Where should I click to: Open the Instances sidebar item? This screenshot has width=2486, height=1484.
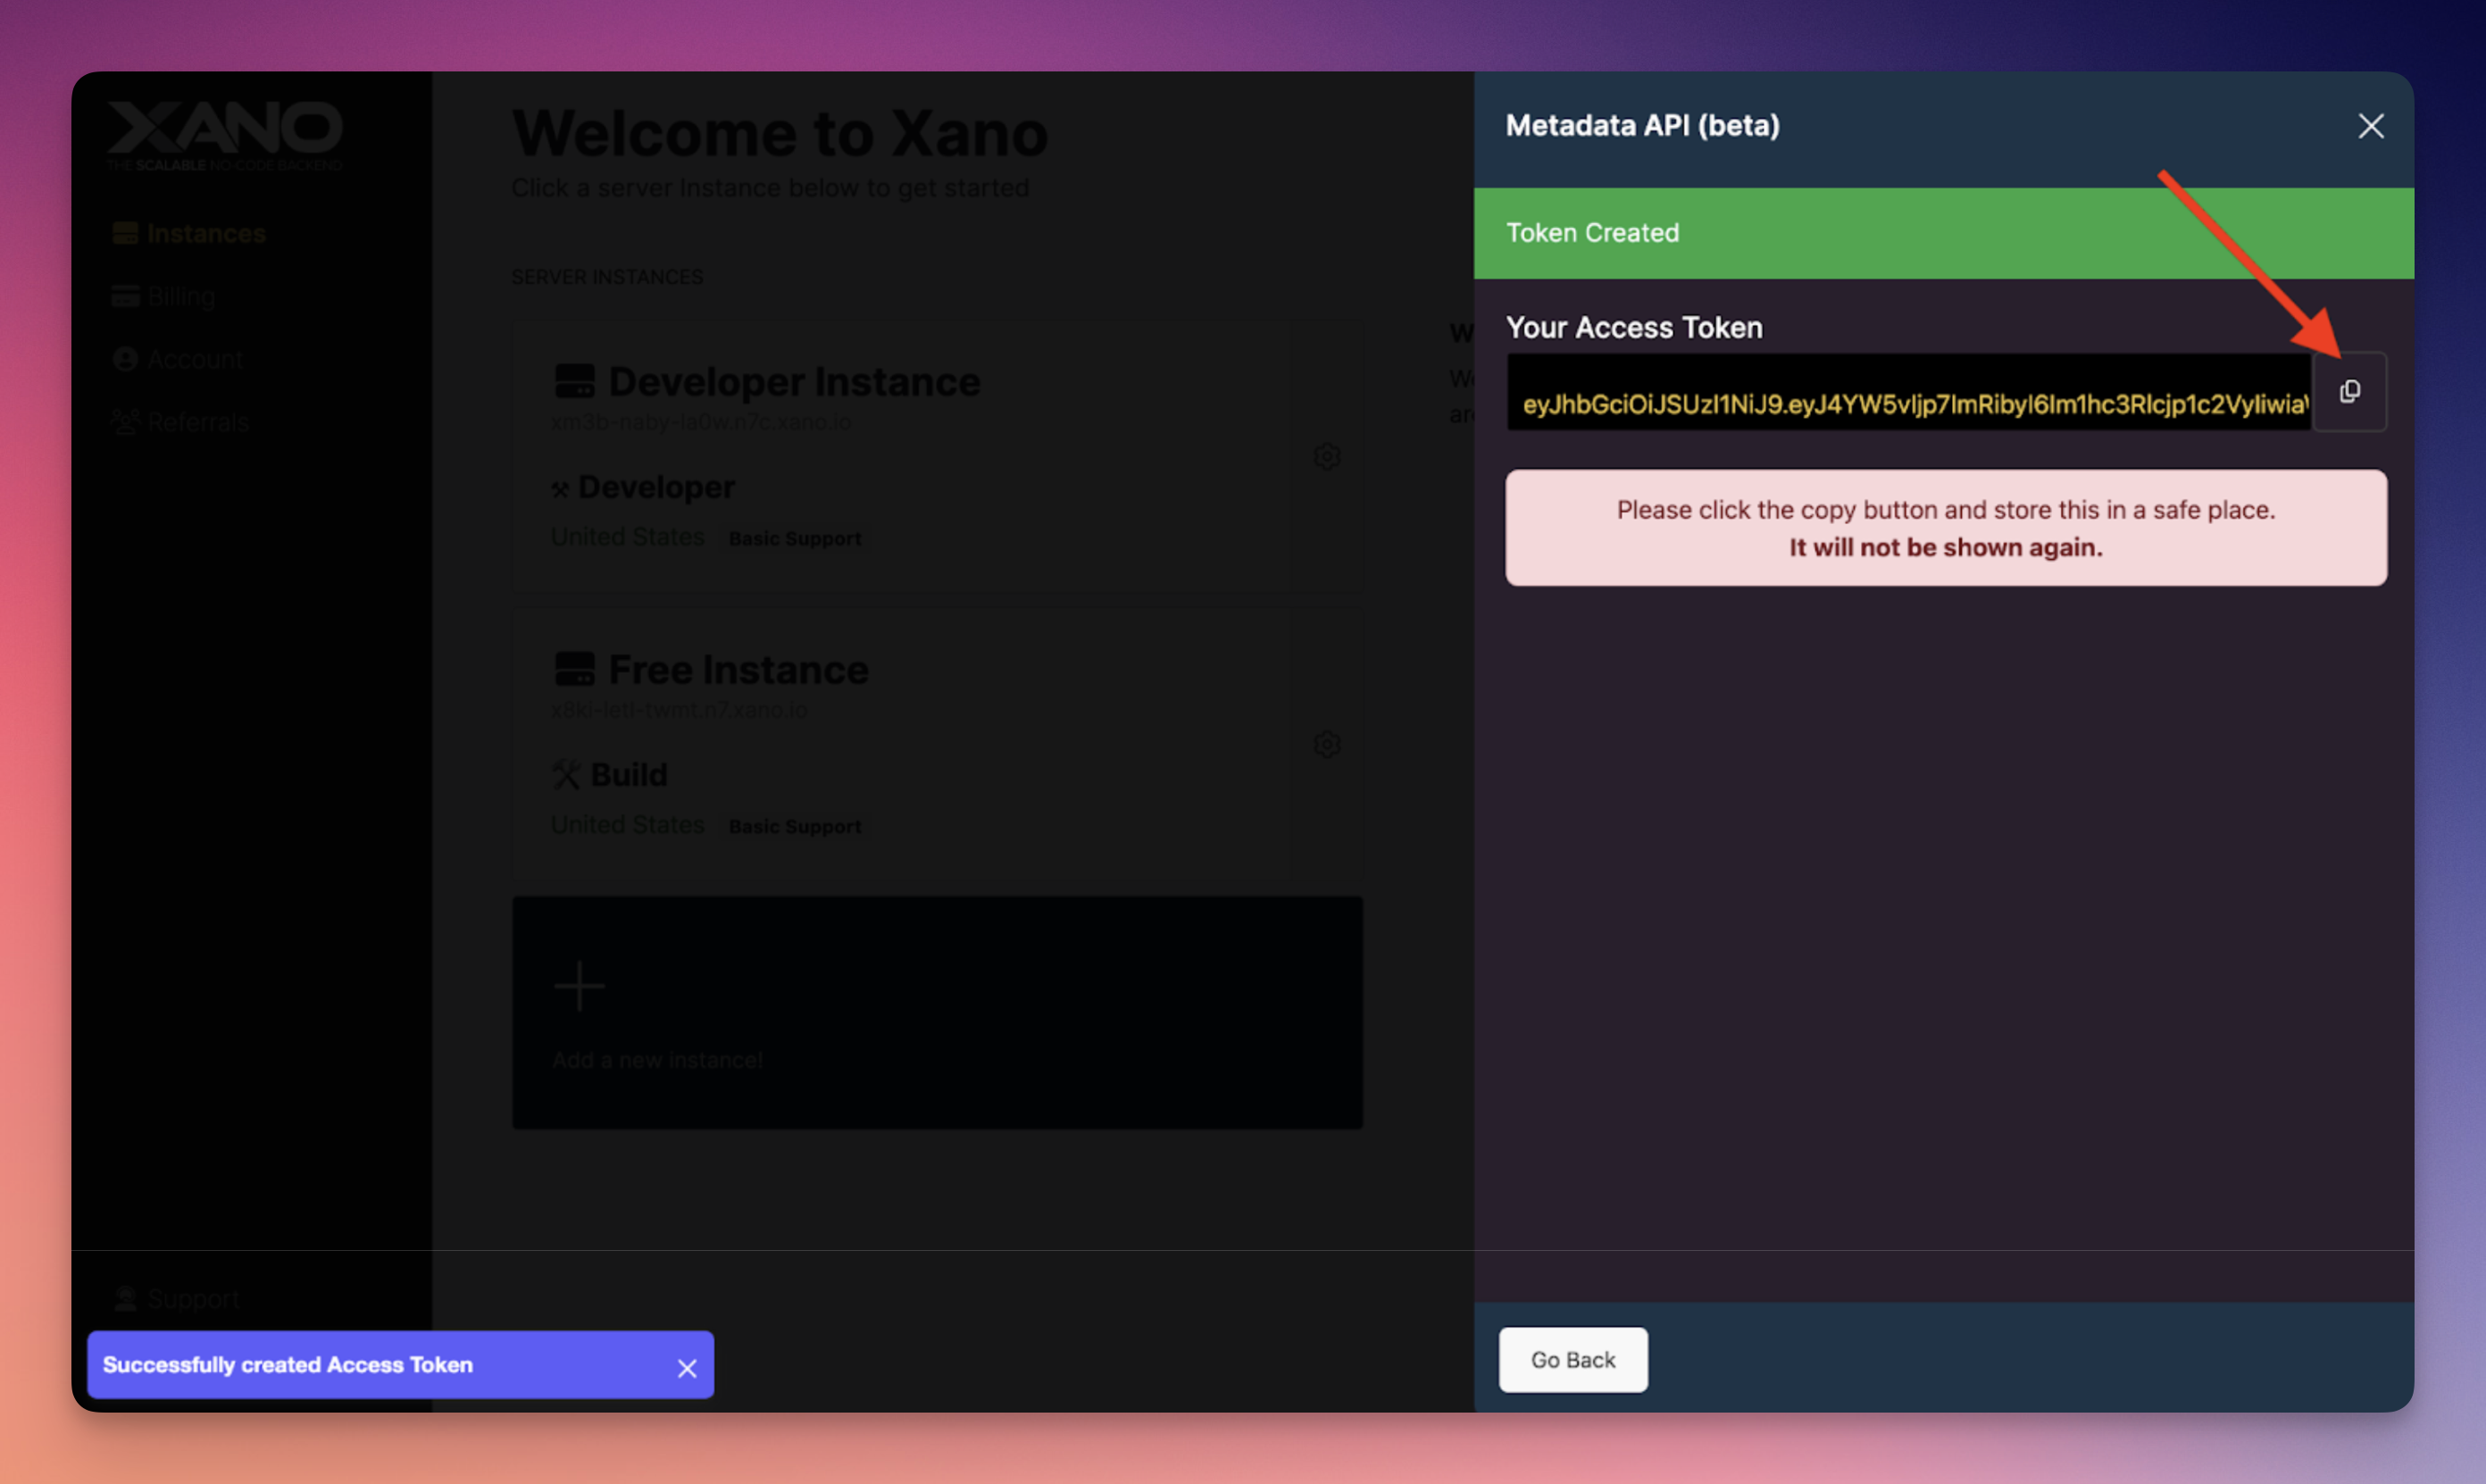tap(189, 234)
